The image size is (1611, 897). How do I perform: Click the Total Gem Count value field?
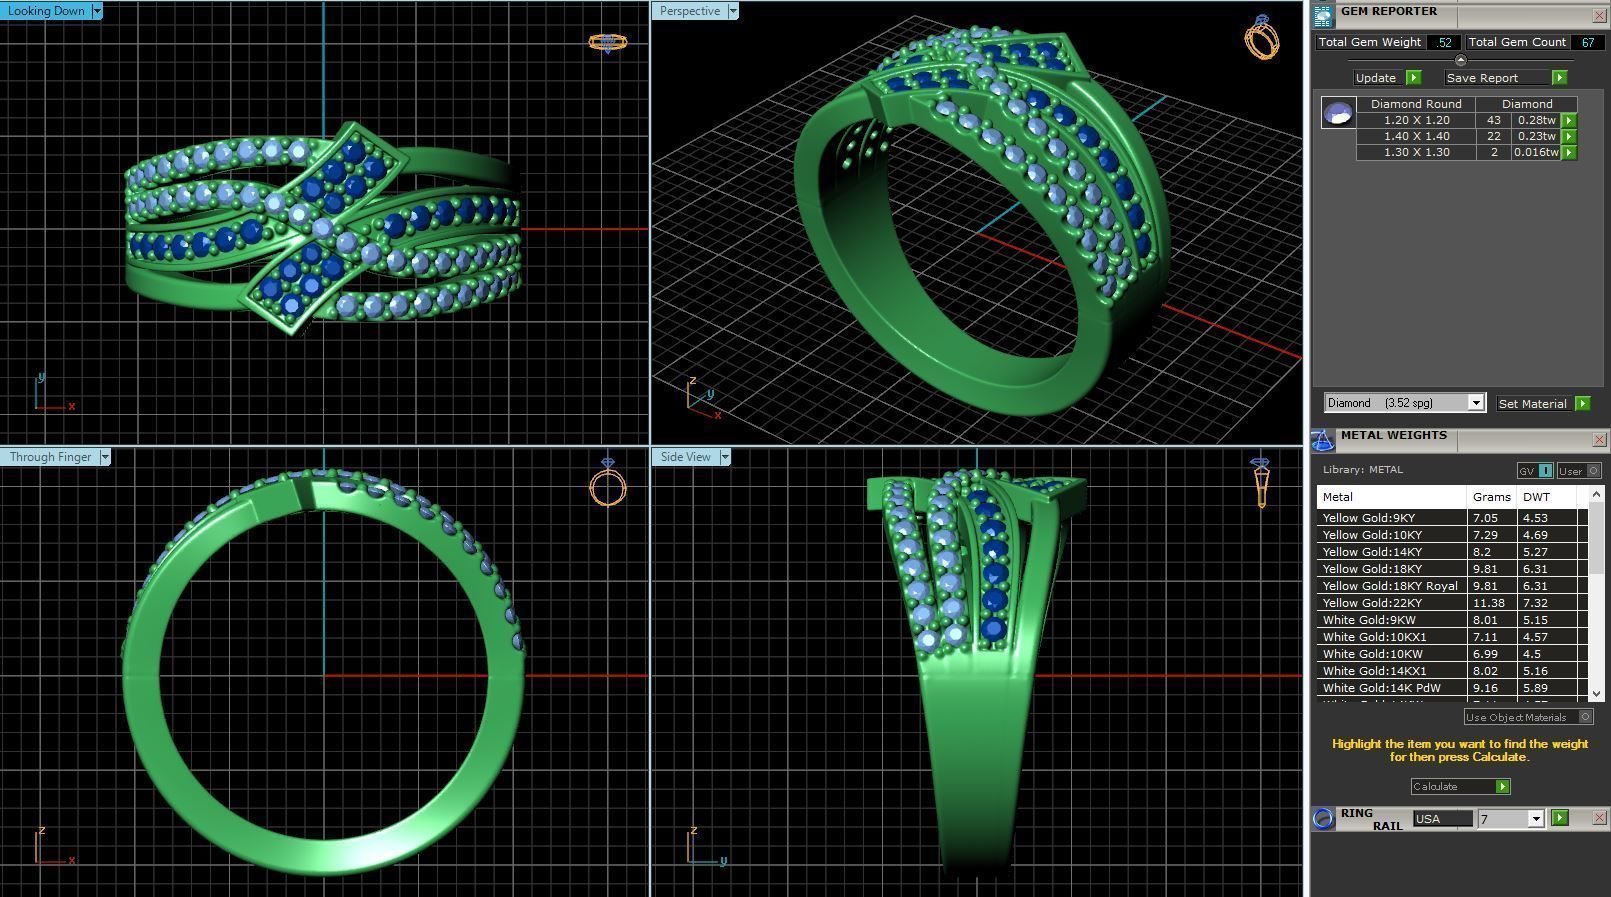1587,42
